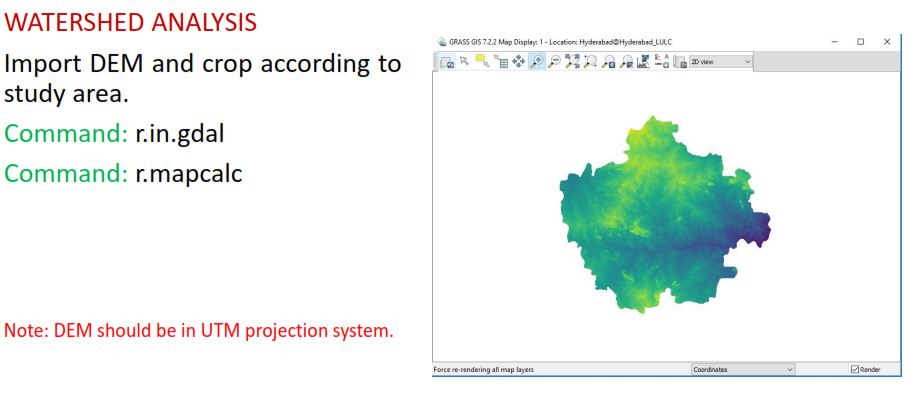This screenshot has height=412, width=916.
Task: Activate Select vector features tool
Action: pyautogui.click(x=482, y=62)
